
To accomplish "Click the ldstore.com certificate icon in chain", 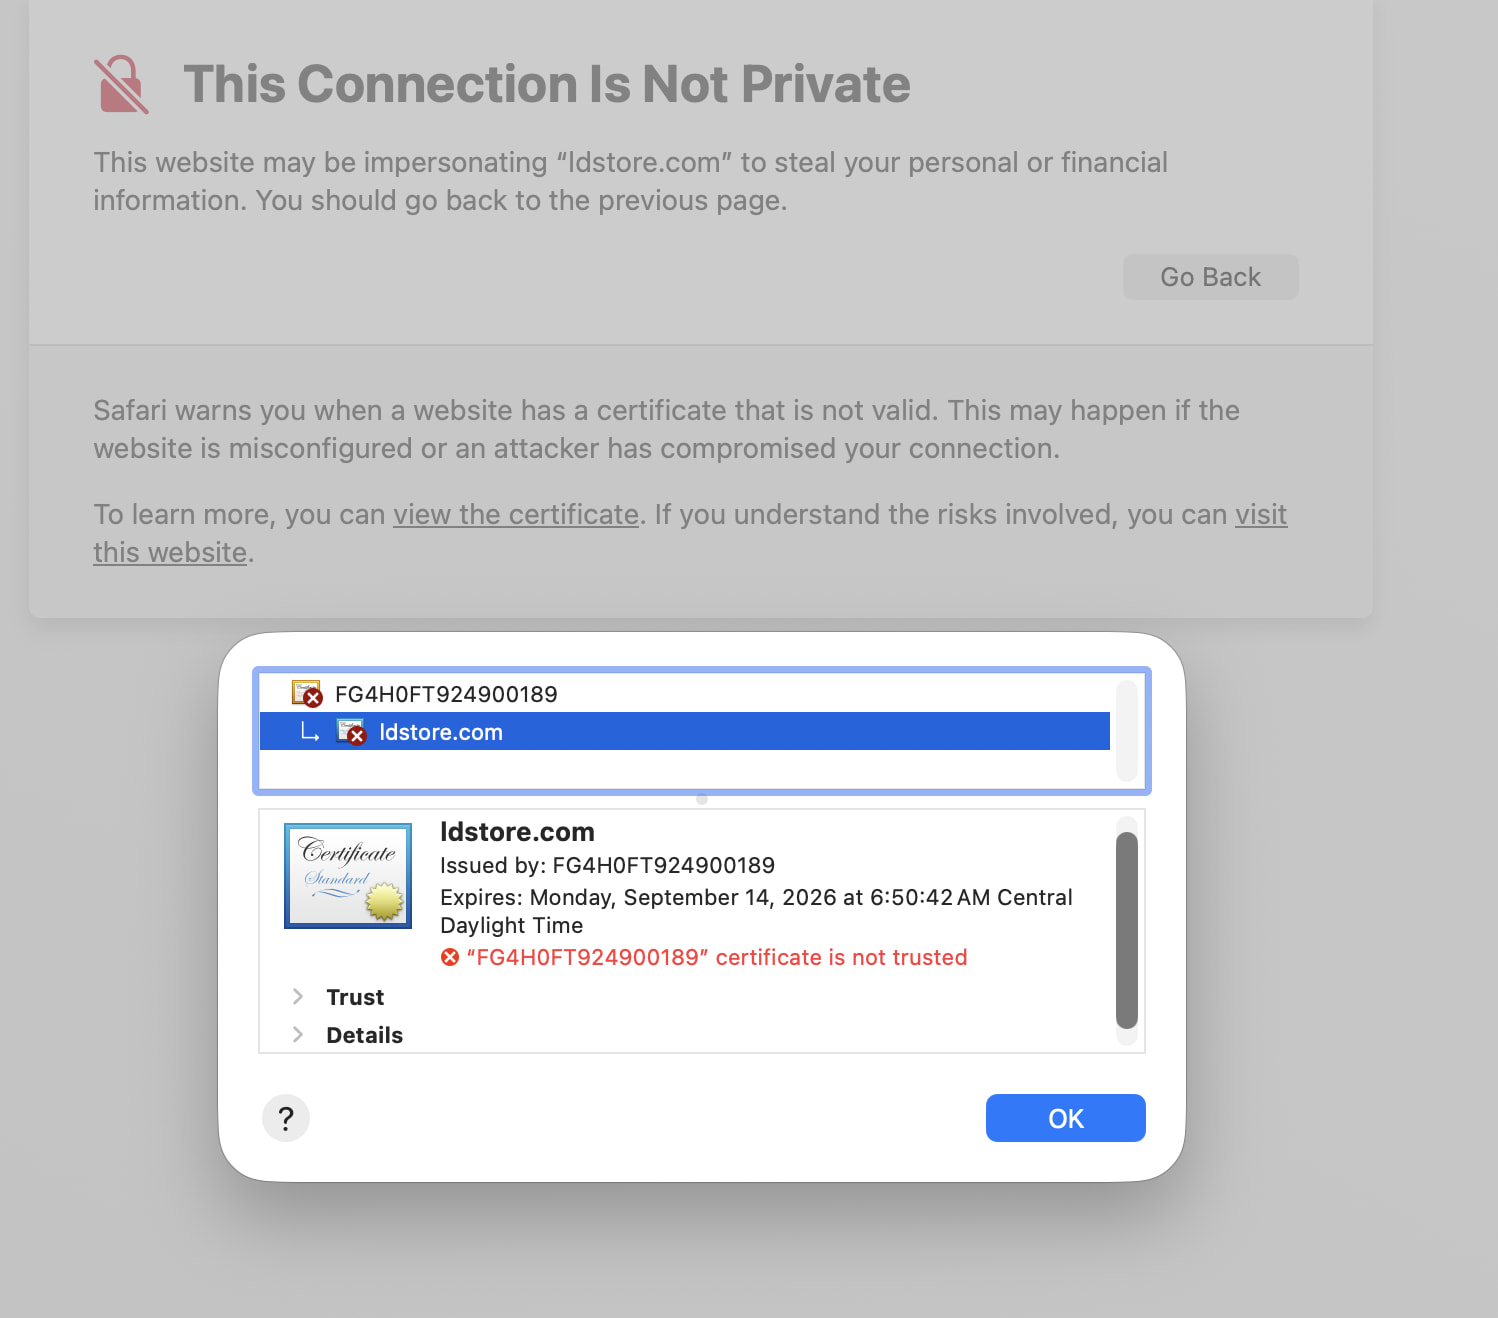I will 351,732.
